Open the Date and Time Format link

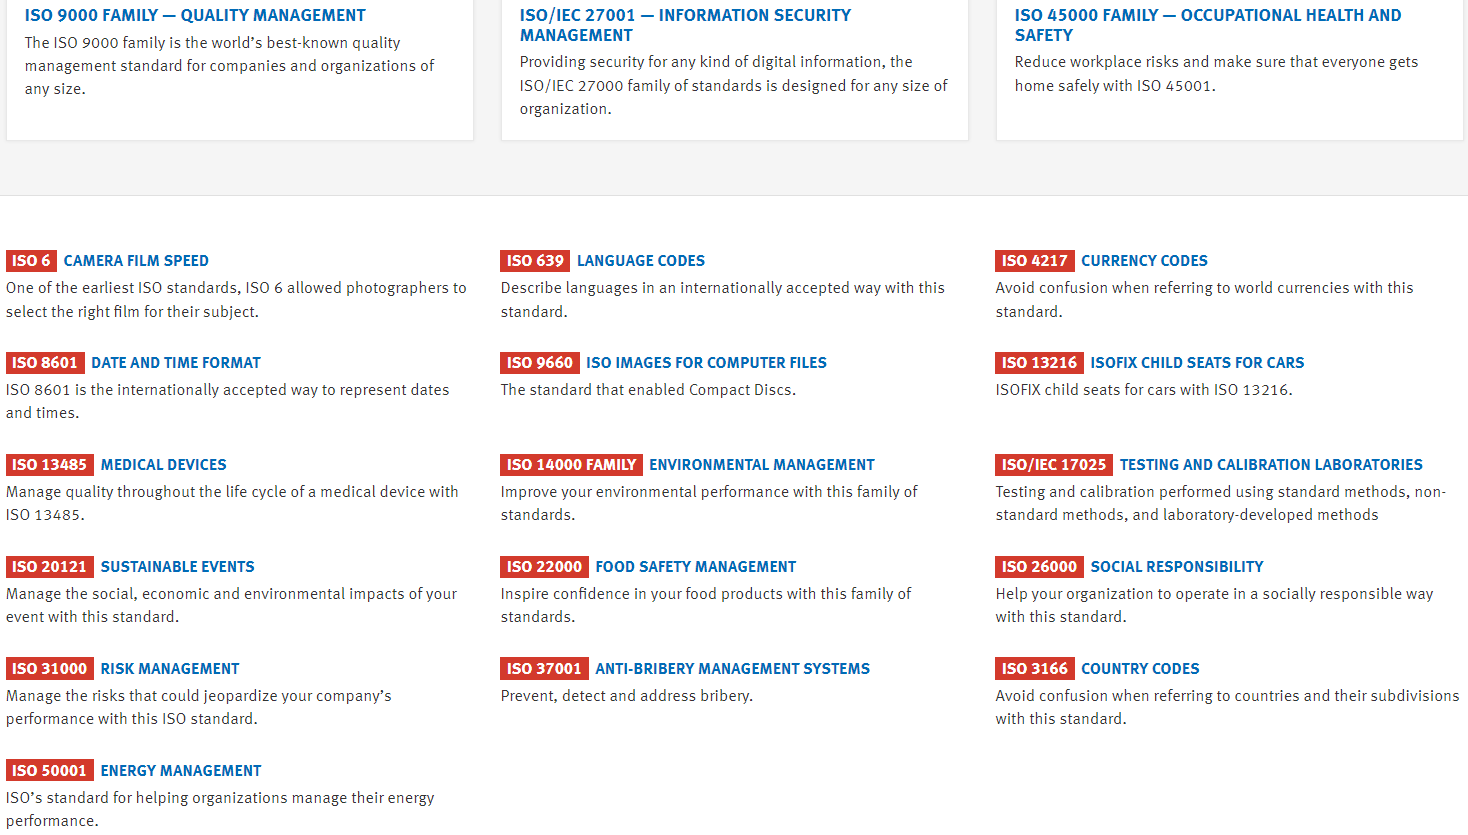176,363
